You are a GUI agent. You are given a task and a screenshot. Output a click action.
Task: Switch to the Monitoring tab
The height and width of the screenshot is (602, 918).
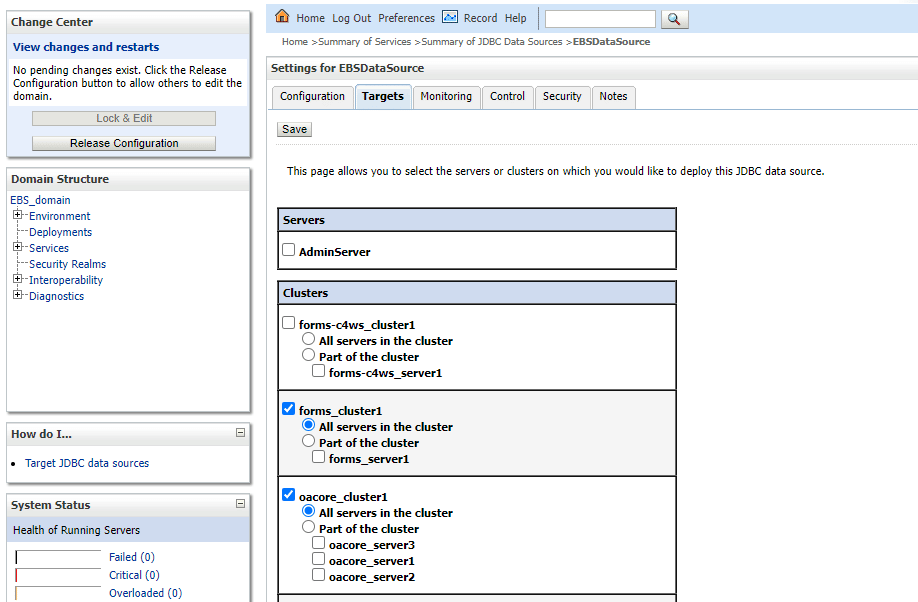[446, 97]
